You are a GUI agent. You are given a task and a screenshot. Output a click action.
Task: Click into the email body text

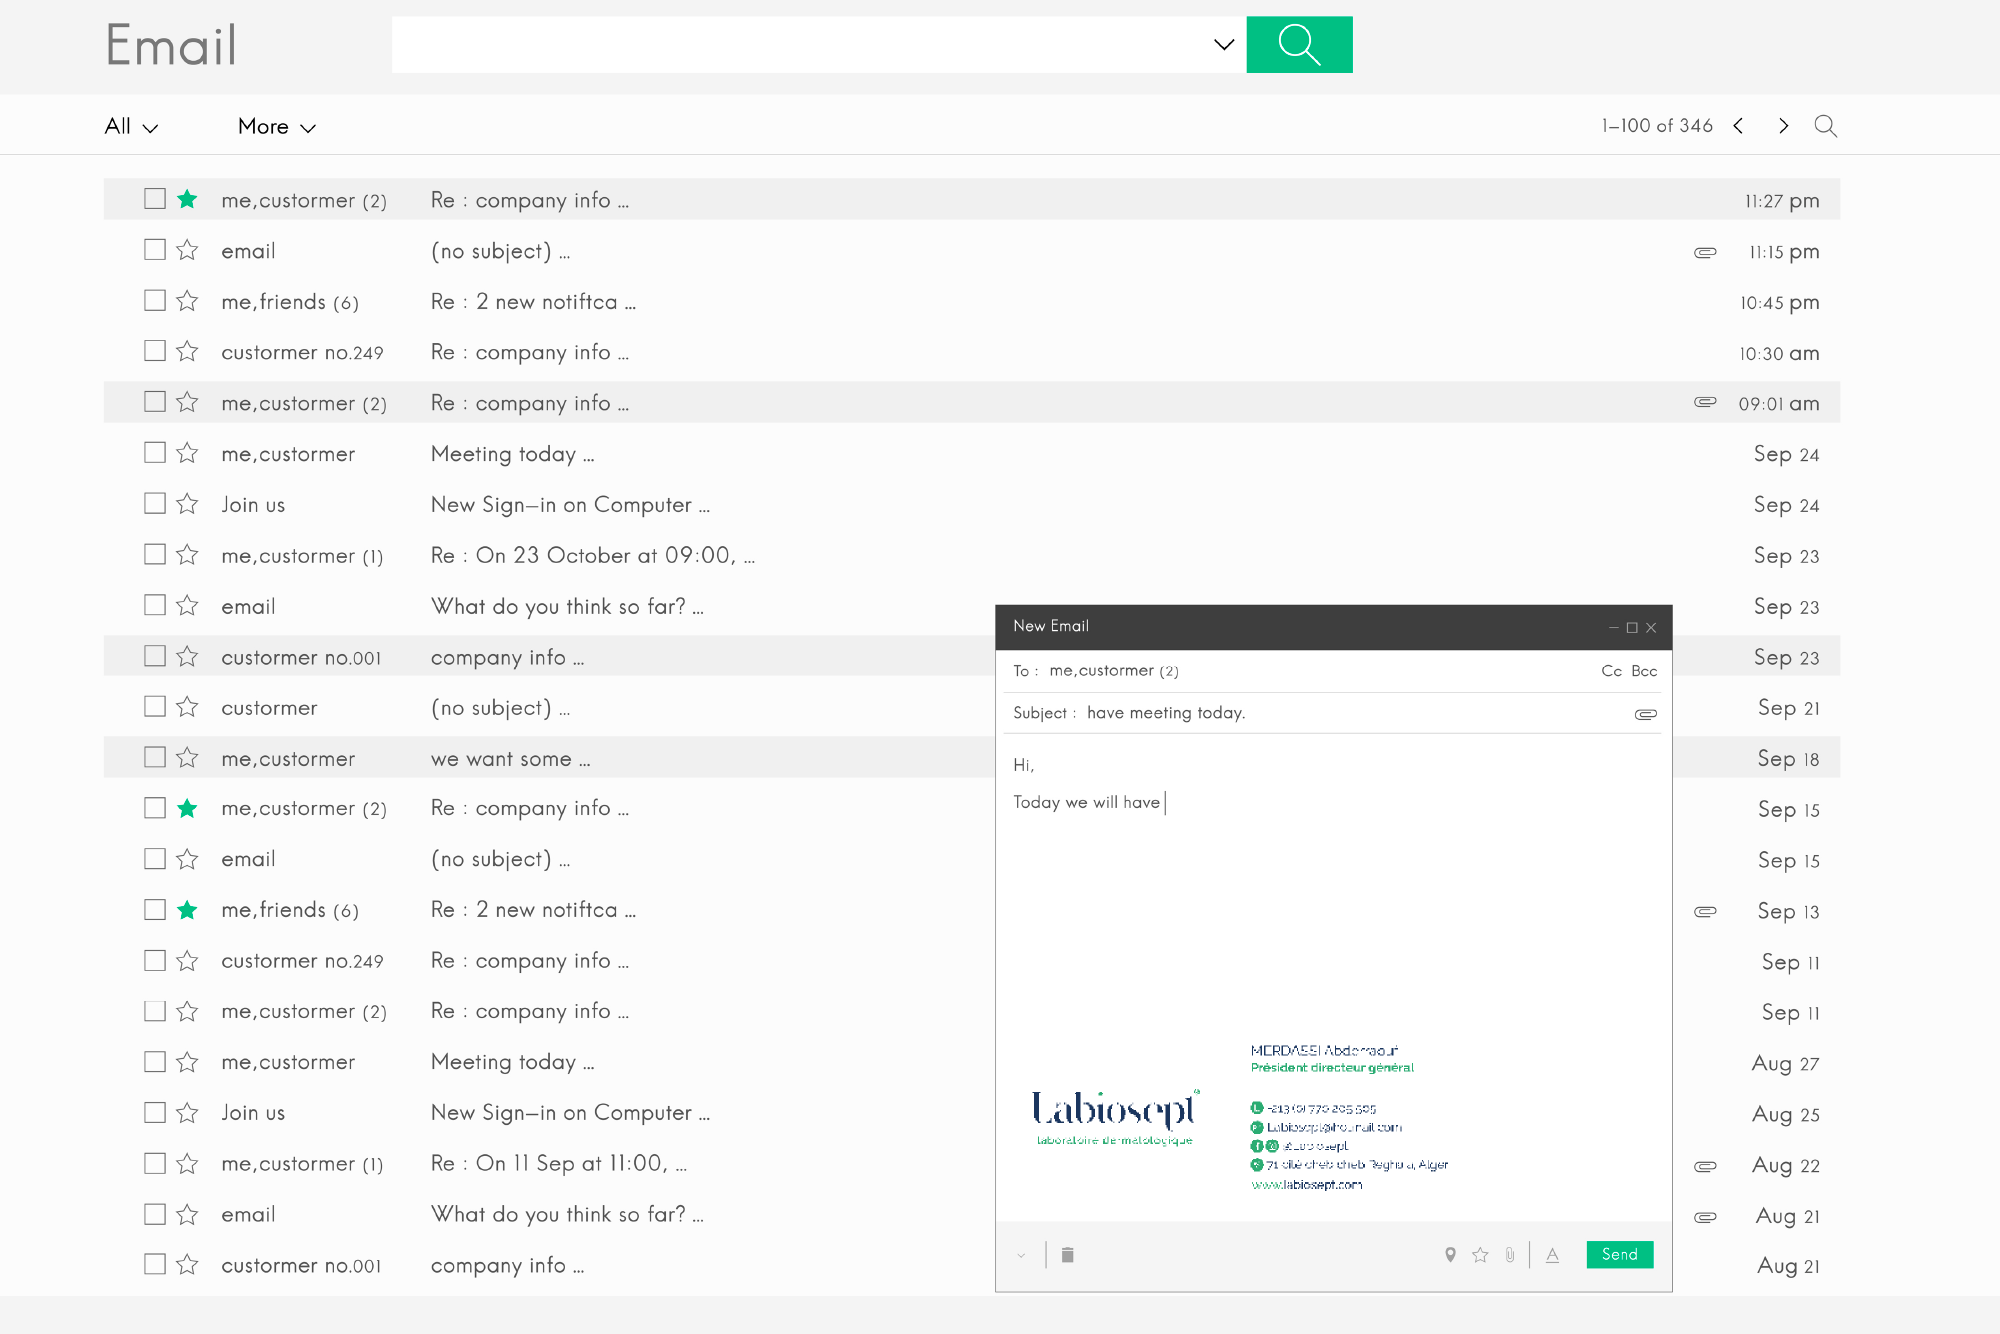click(x=1330, y=900)
